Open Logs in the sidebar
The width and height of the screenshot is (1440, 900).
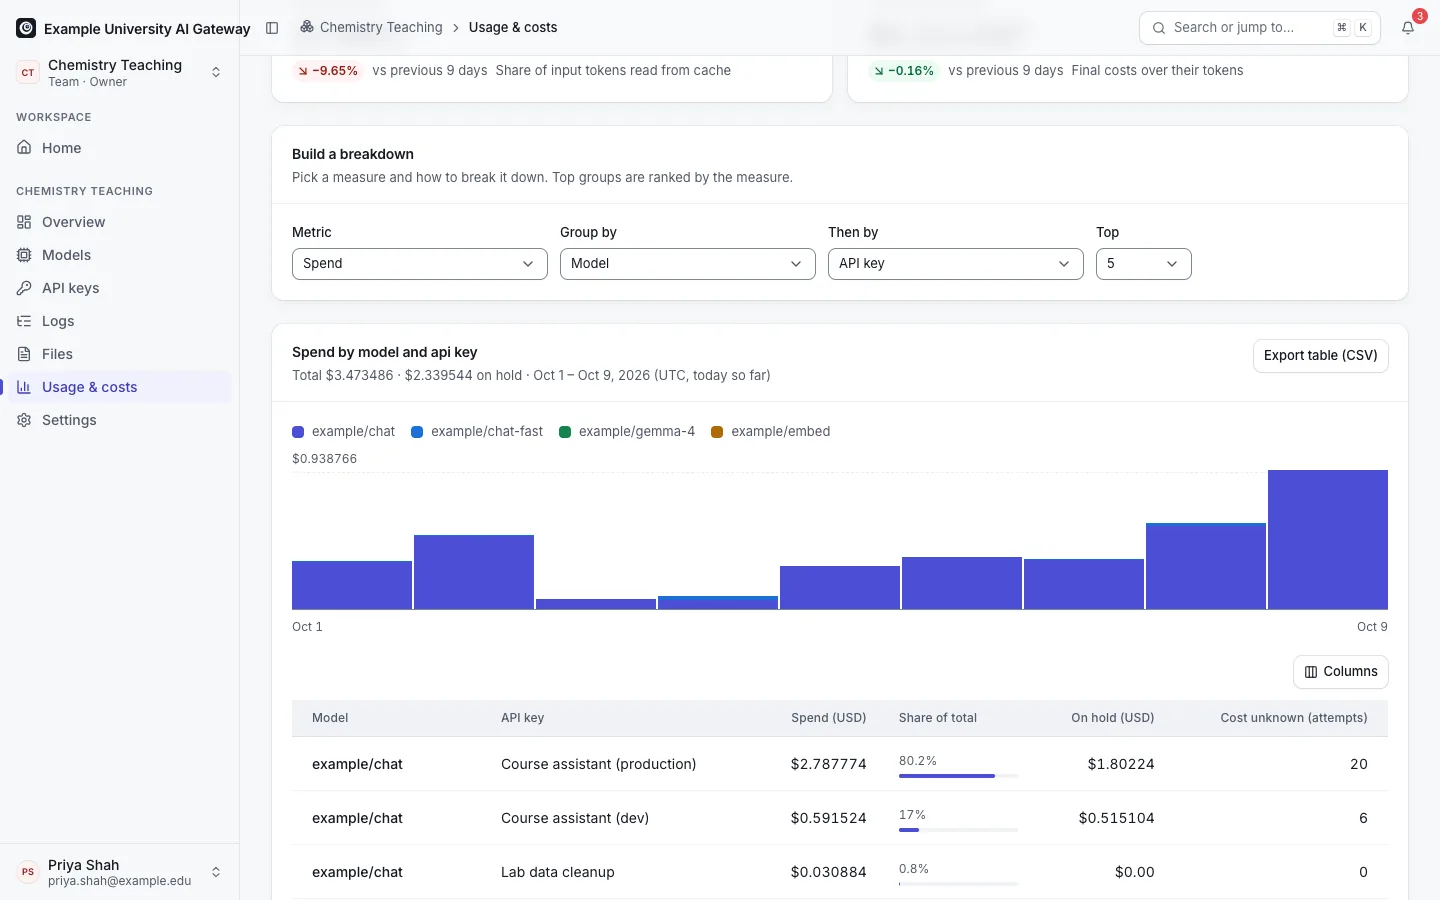[x=120, y=321]
